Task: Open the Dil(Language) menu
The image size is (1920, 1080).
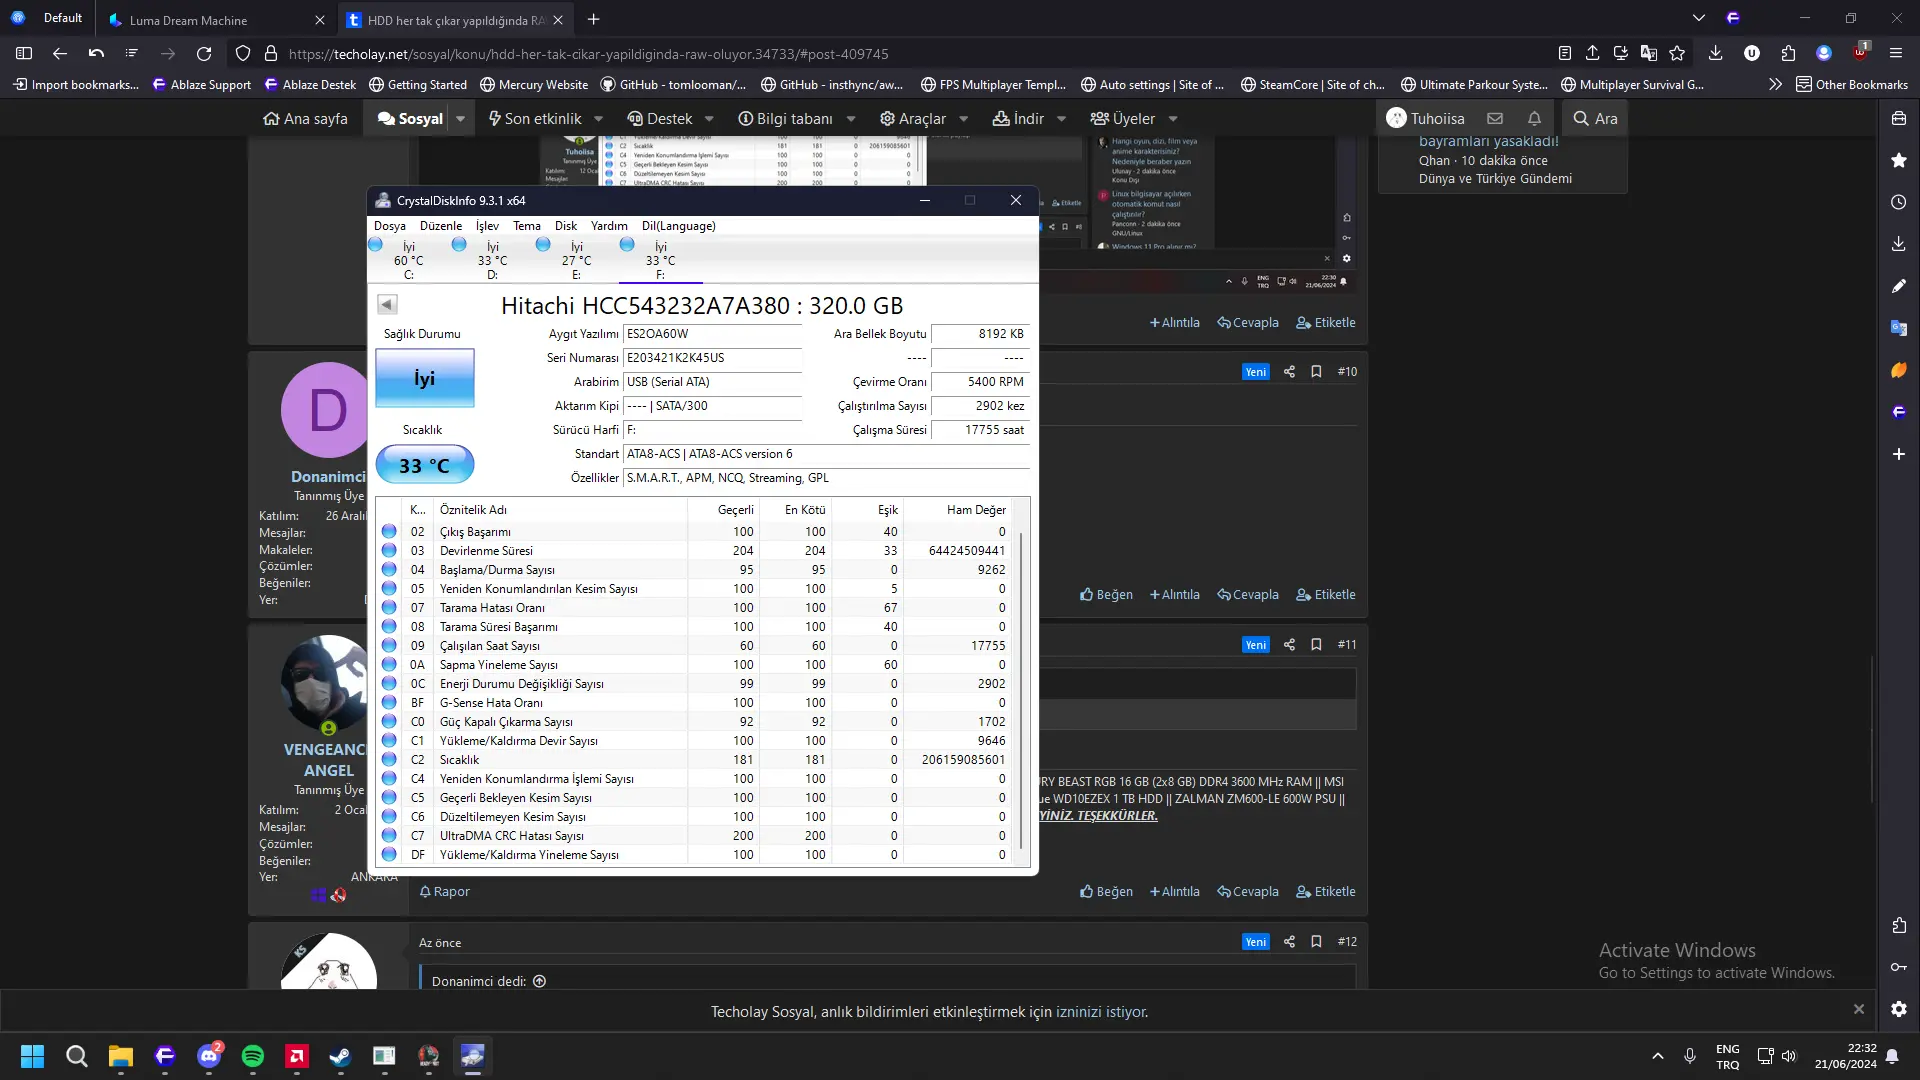Action: click(x=679, y=226)
